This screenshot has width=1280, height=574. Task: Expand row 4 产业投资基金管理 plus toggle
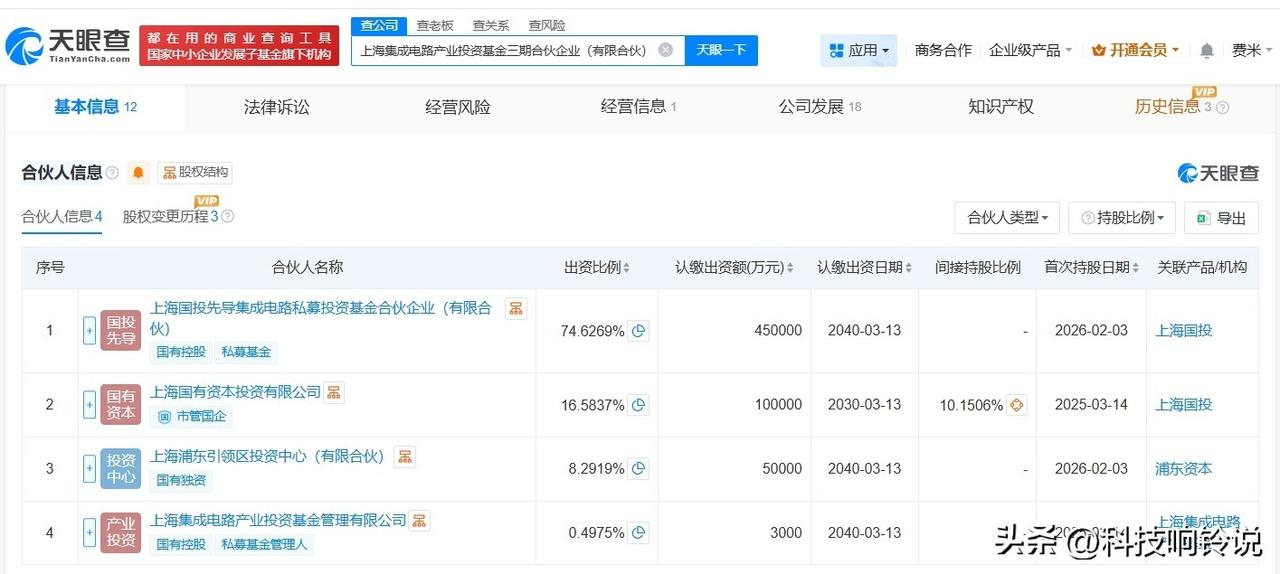point(89,532)
